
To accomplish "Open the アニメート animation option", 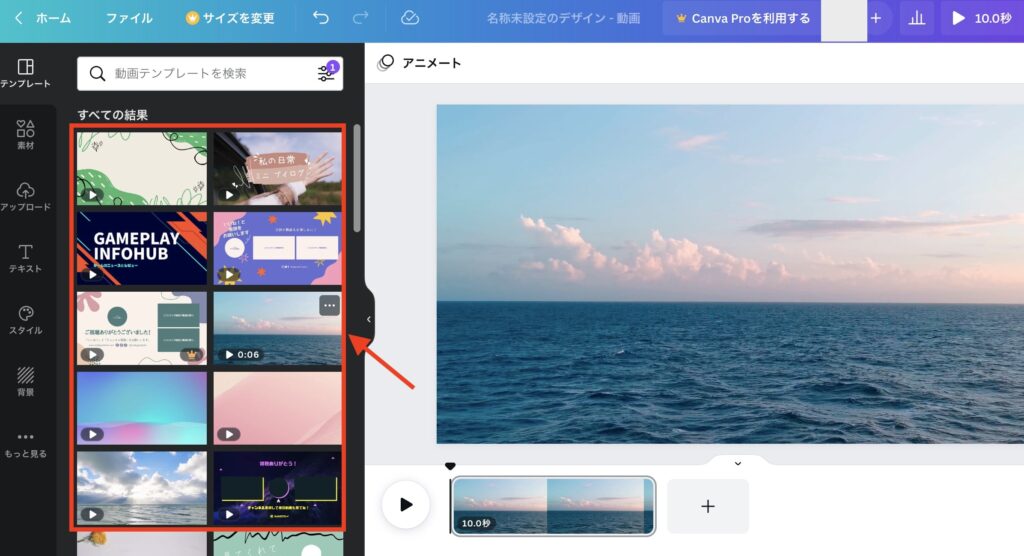I will pyautogui.click(x=419, y=63).
